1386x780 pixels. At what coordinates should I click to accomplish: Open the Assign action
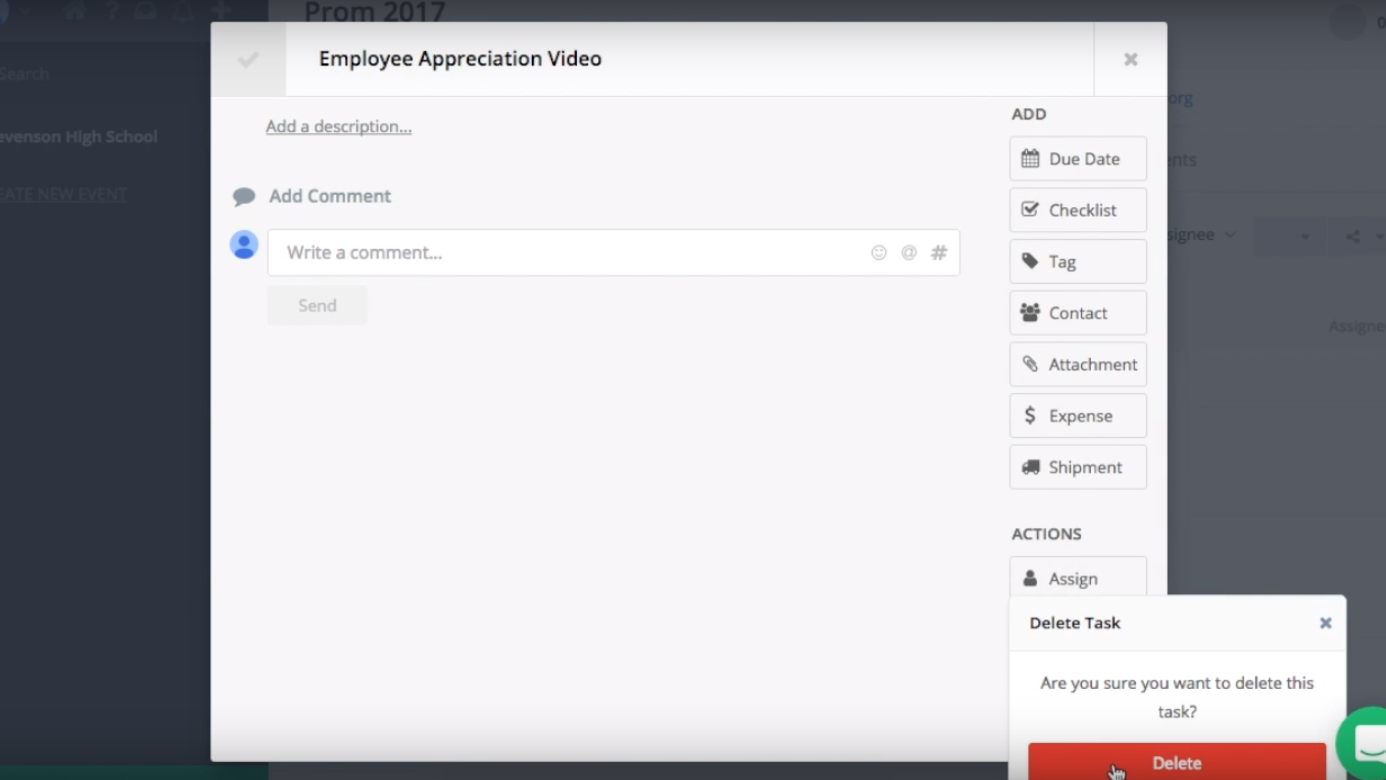coord(1077,578)
